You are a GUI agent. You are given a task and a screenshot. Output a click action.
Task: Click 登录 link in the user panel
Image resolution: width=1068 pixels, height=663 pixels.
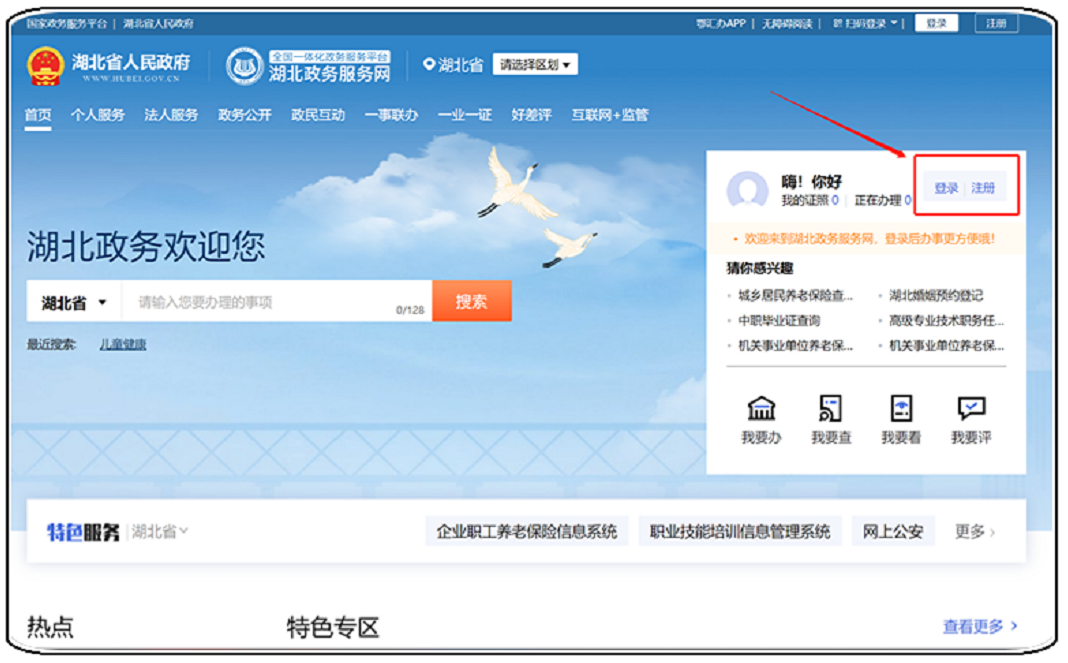pos(946,188)
